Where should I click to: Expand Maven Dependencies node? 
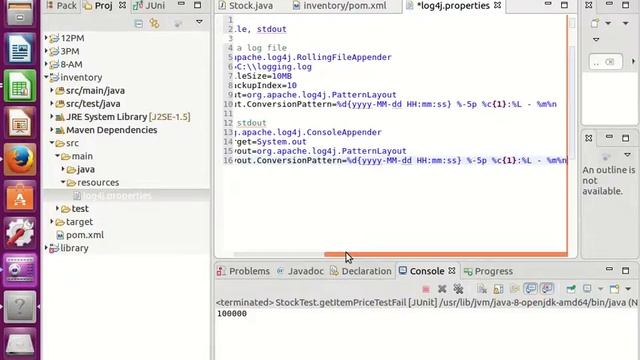point(52,129)
